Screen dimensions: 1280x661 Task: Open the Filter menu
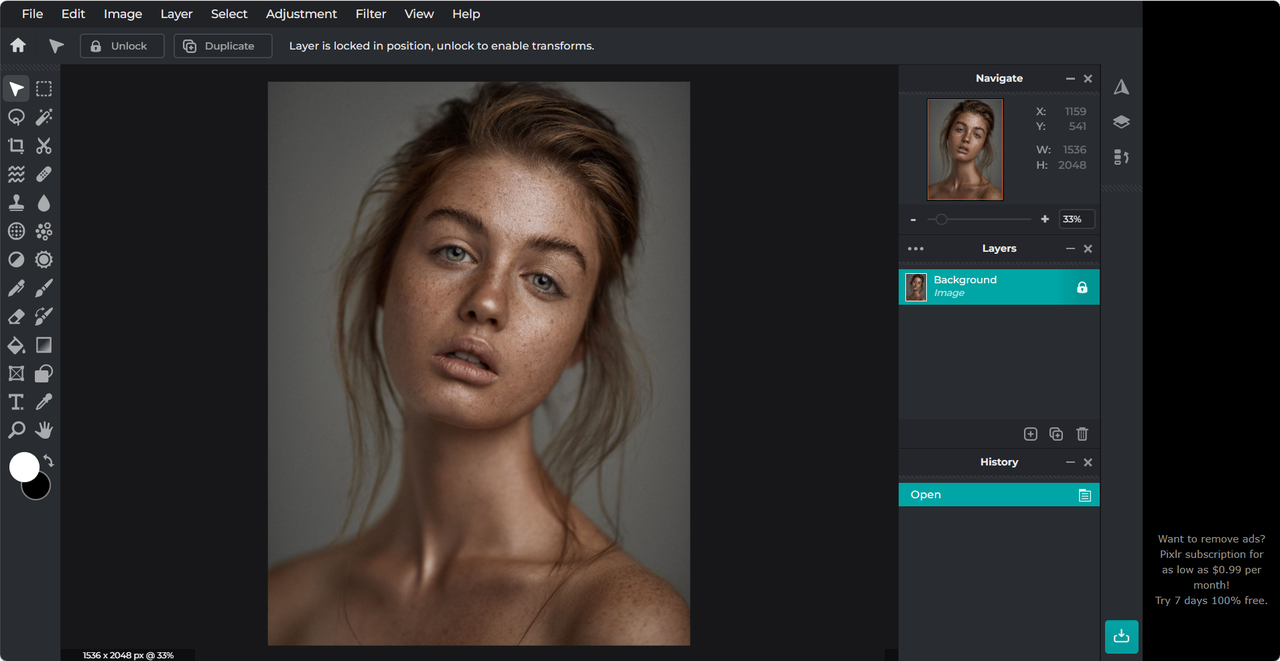click(x=371, y=14)
